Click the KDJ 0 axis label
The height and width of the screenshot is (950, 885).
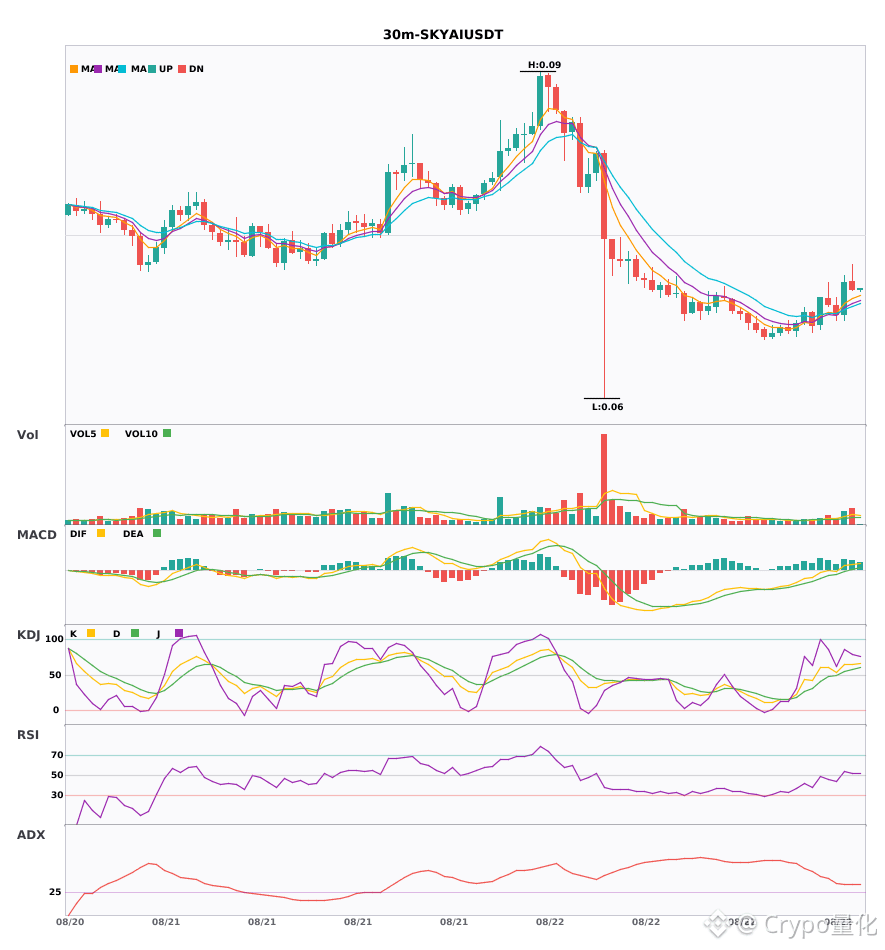[x=56, y=710]
